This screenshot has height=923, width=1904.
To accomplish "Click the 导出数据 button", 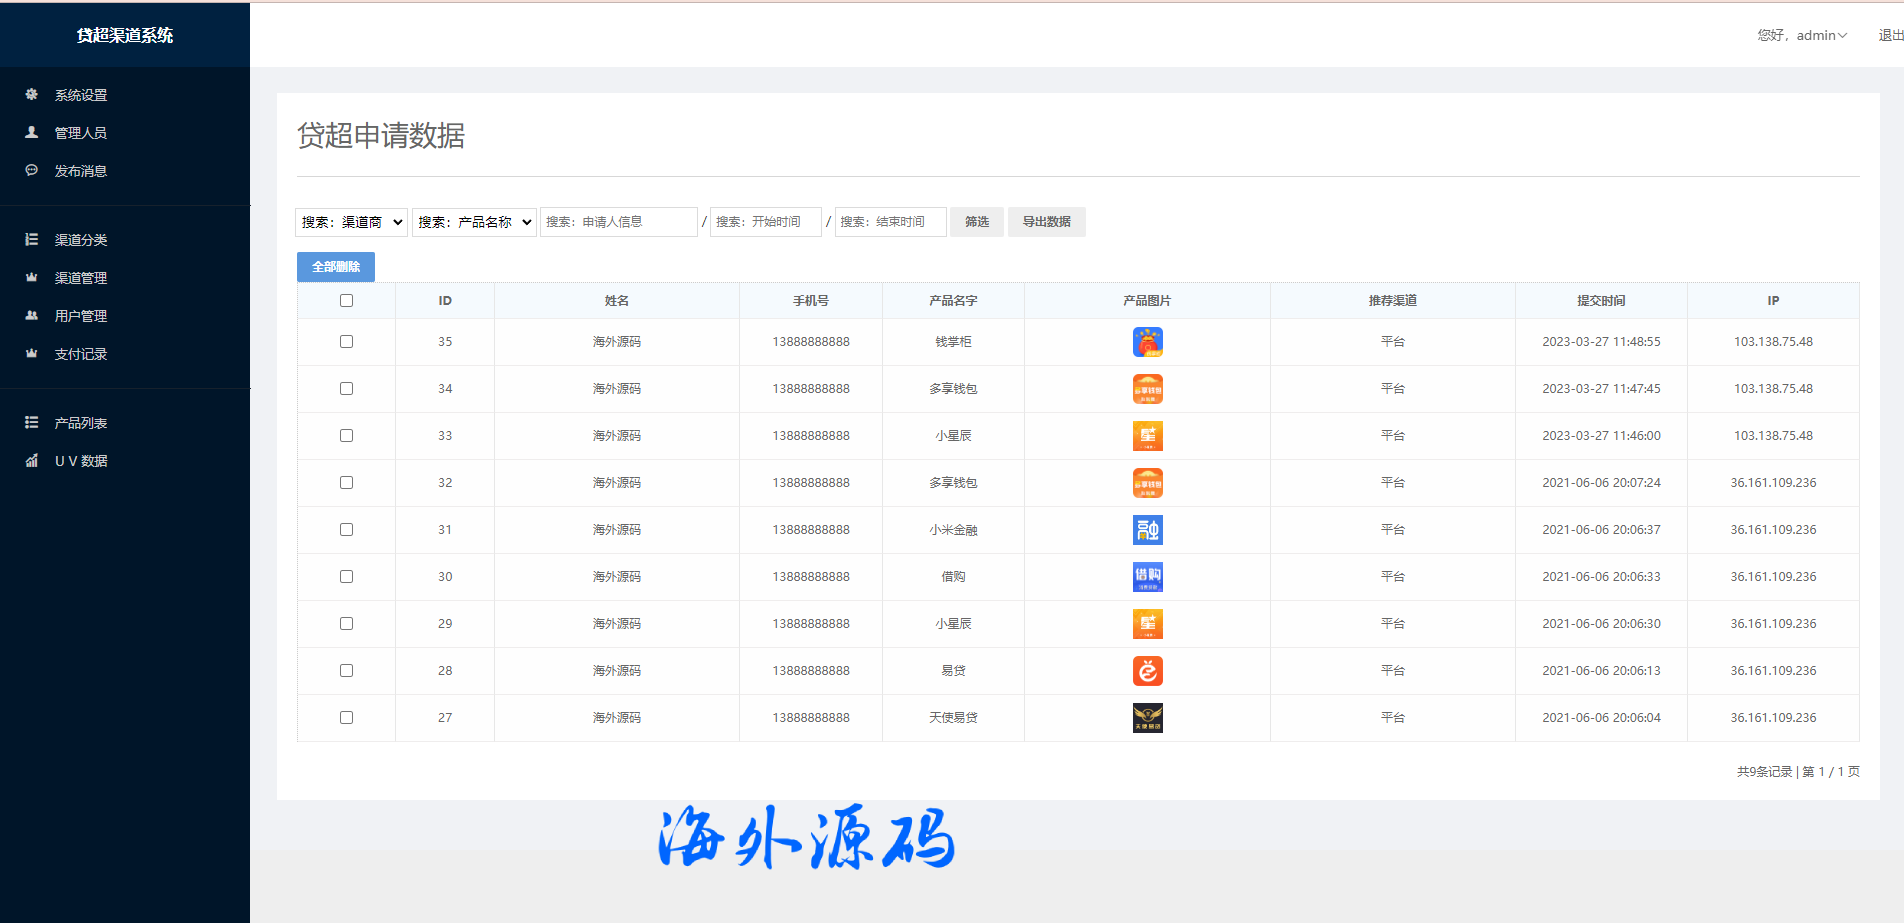I will pos(1046,222).
